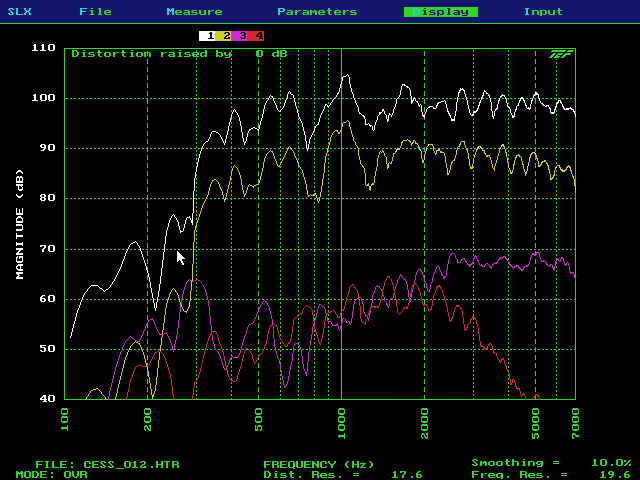
Task: Click the 70 magnitude axis label
Action: click(x=47, y=249)
